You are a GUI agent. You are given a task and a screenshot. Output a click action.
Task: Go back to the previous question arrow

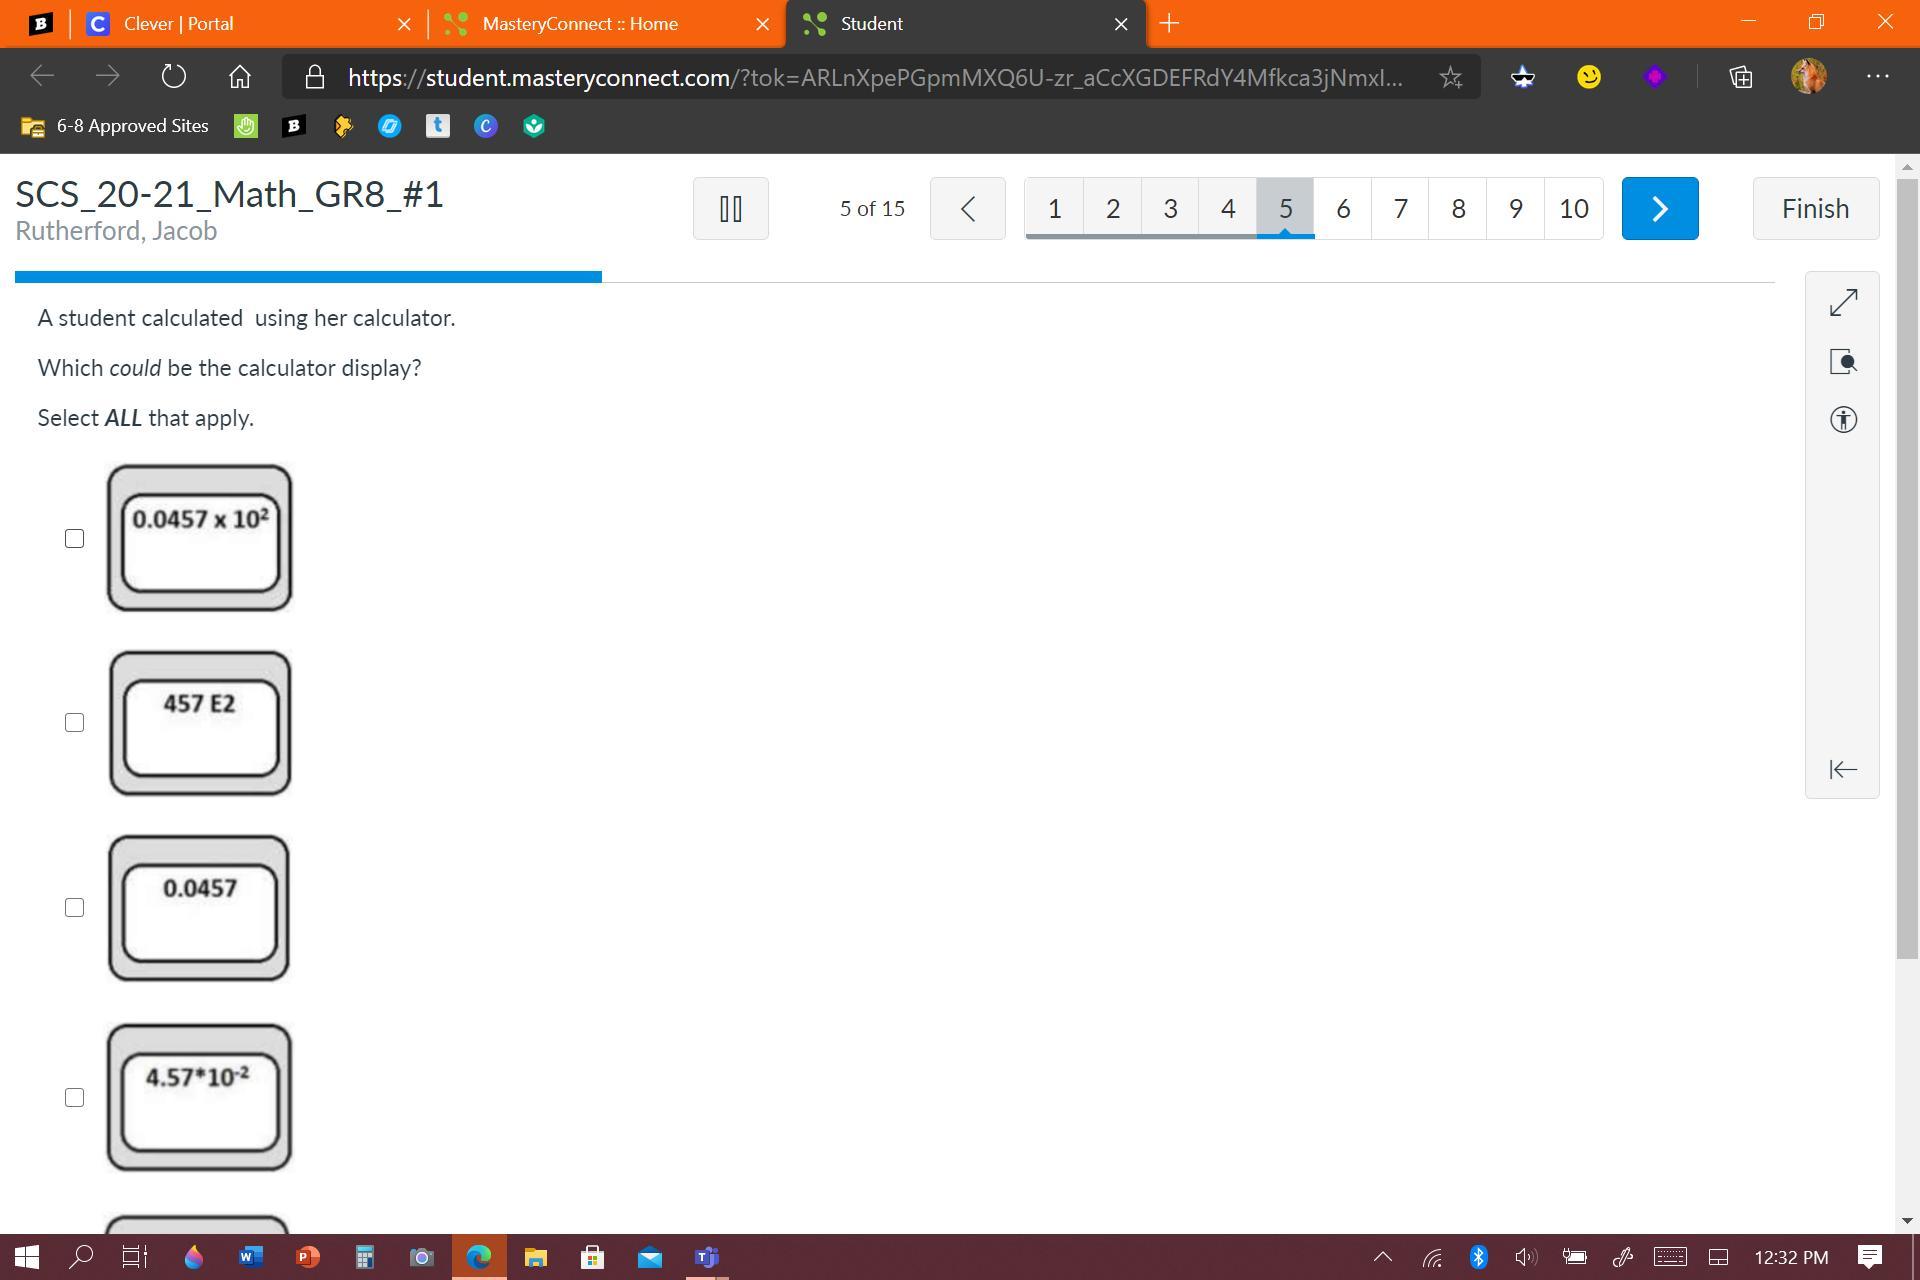pos(967,208)
